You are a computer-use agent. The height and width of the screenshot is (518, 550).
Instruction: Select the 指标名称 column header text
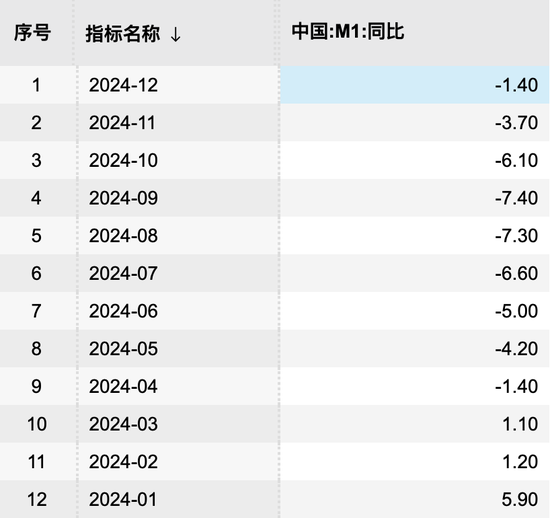tap(123, 34)
